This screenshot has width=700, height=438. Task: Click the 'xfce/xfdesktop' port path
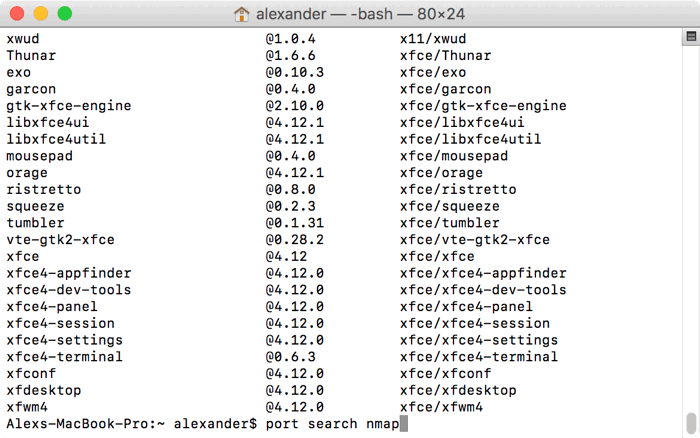pyautogui.click(x=458, y=390)
